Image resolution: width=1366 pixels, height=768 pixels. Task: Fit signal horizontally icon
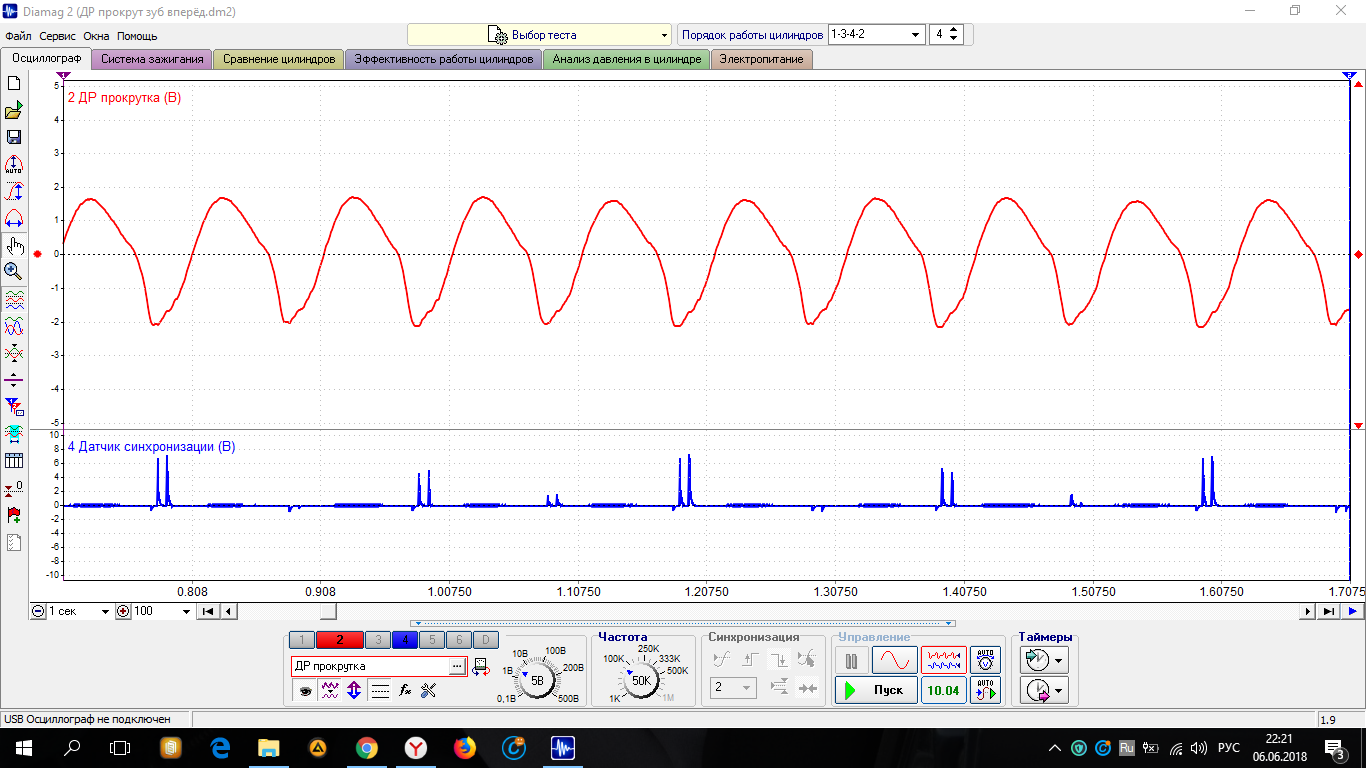tap(14, 218)
